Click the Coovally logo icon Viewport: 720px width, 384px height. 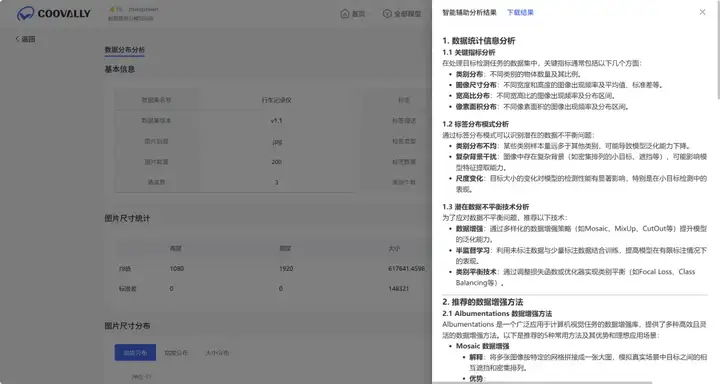(25, 14)
